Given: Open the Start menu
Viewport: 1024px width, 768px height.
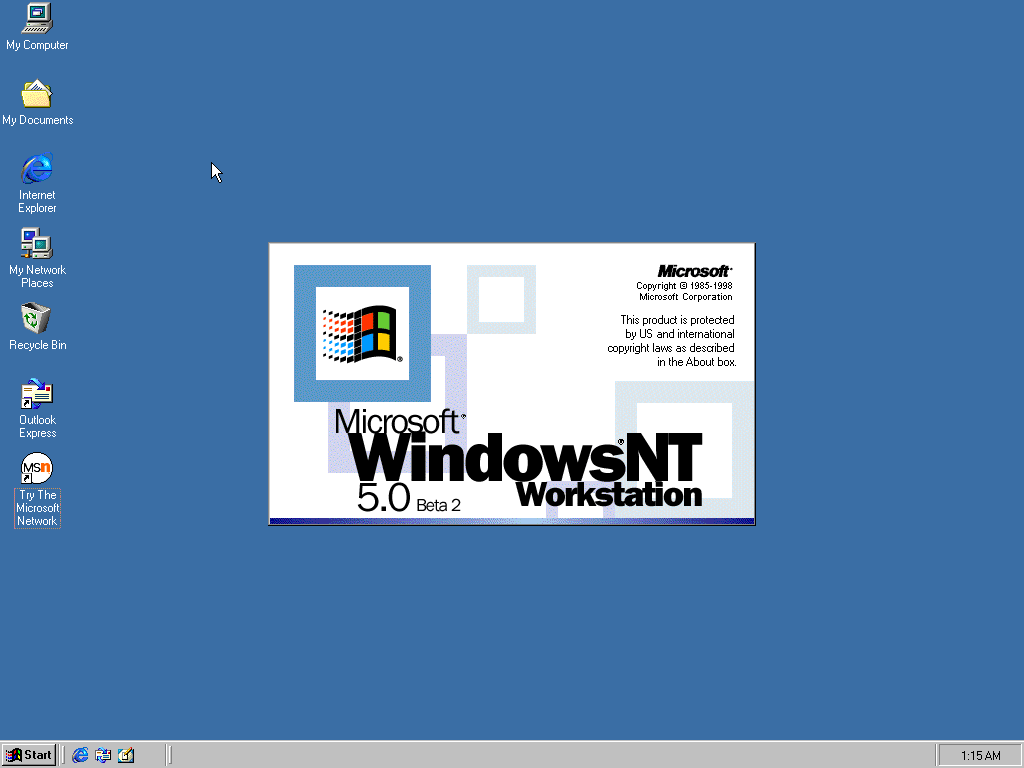Looking at the screenshot, I should [29, 755].
